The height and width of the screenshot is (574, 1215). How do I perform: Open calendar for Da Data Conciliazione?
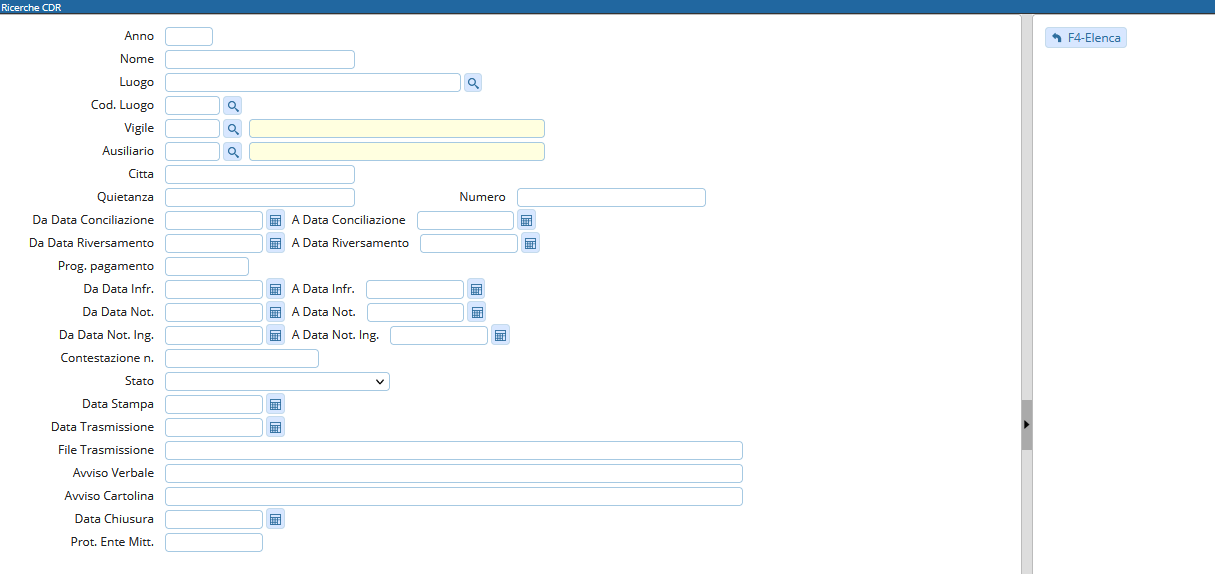[276, 220]
